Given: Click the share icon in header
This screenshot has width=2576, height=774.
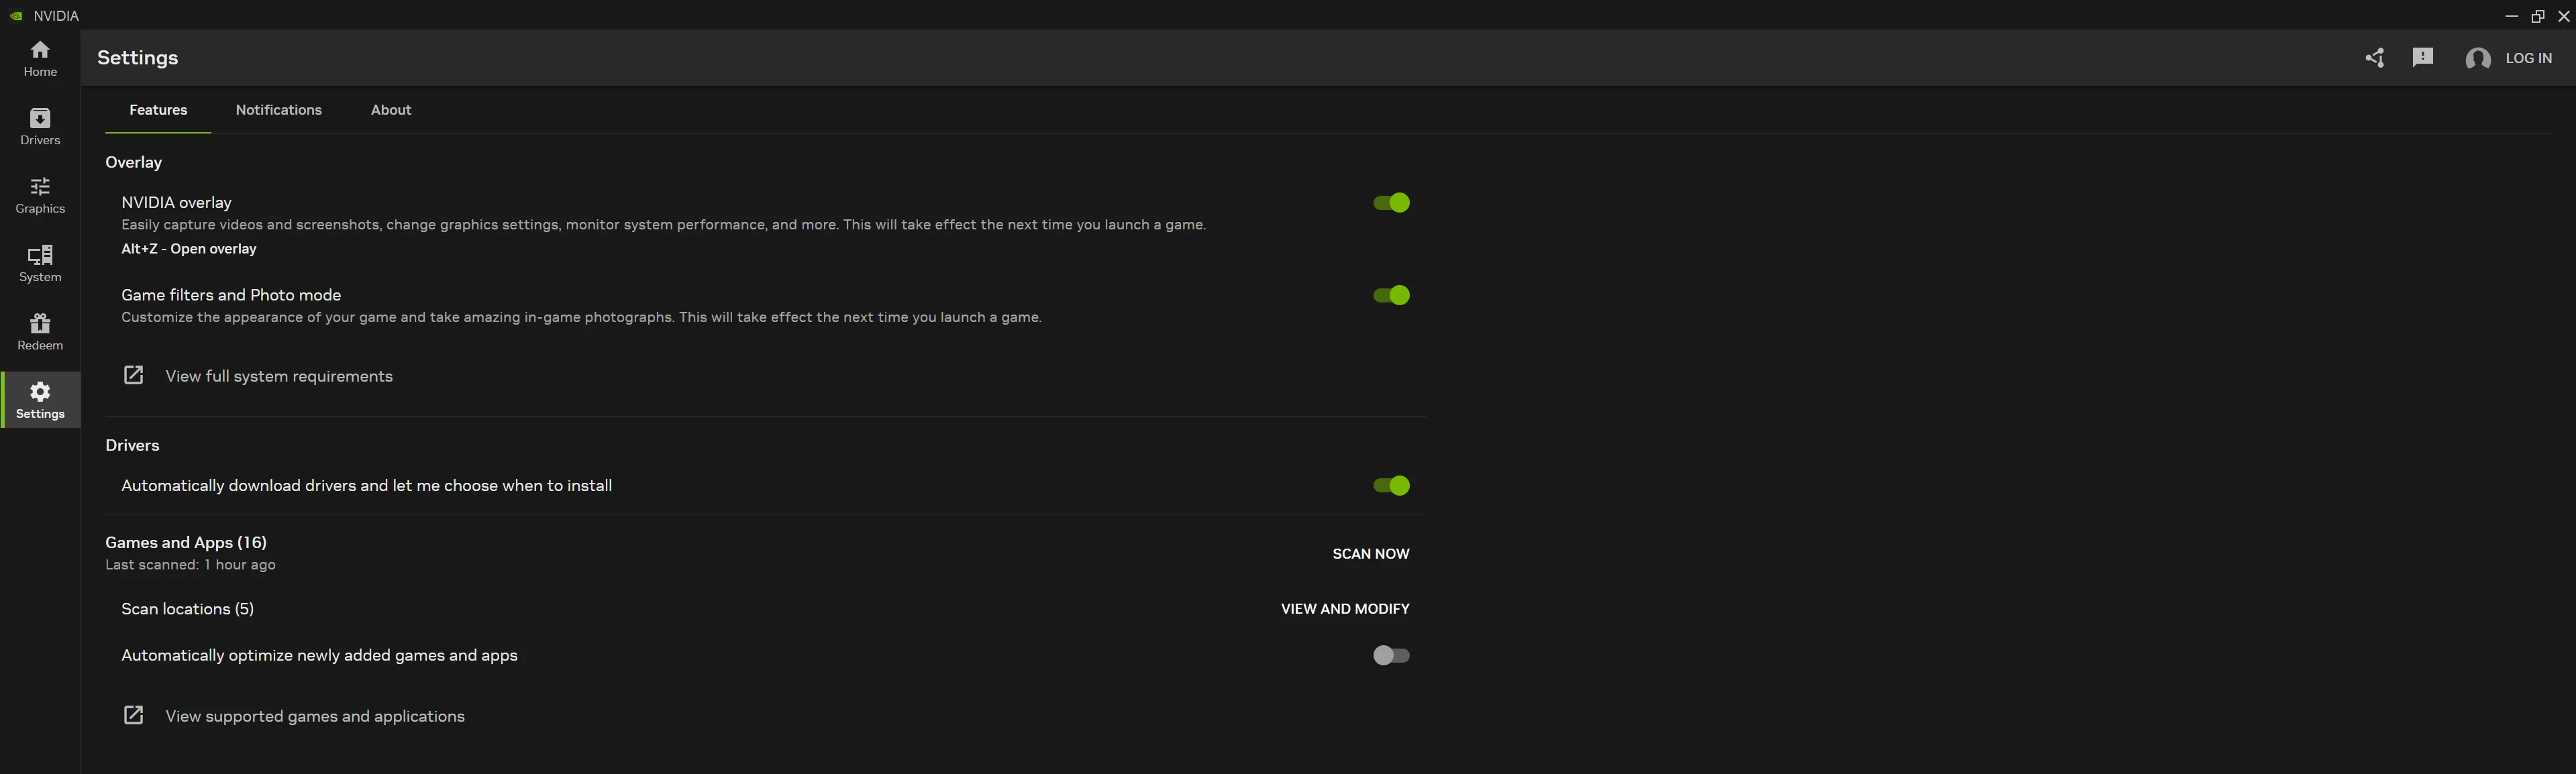Looking at the screenshot, I should coord(2374,58).
